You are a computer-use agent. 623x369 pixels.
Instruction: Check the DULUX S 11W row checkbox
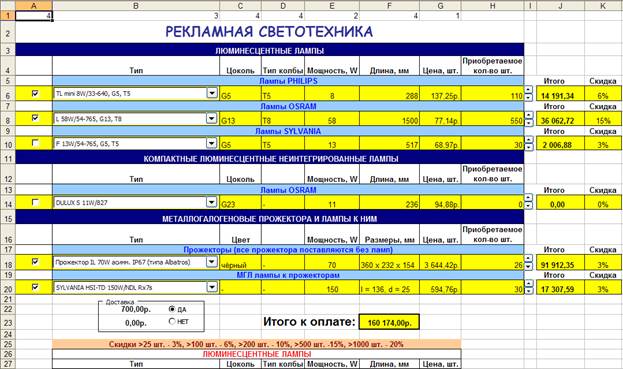point(35,203)
